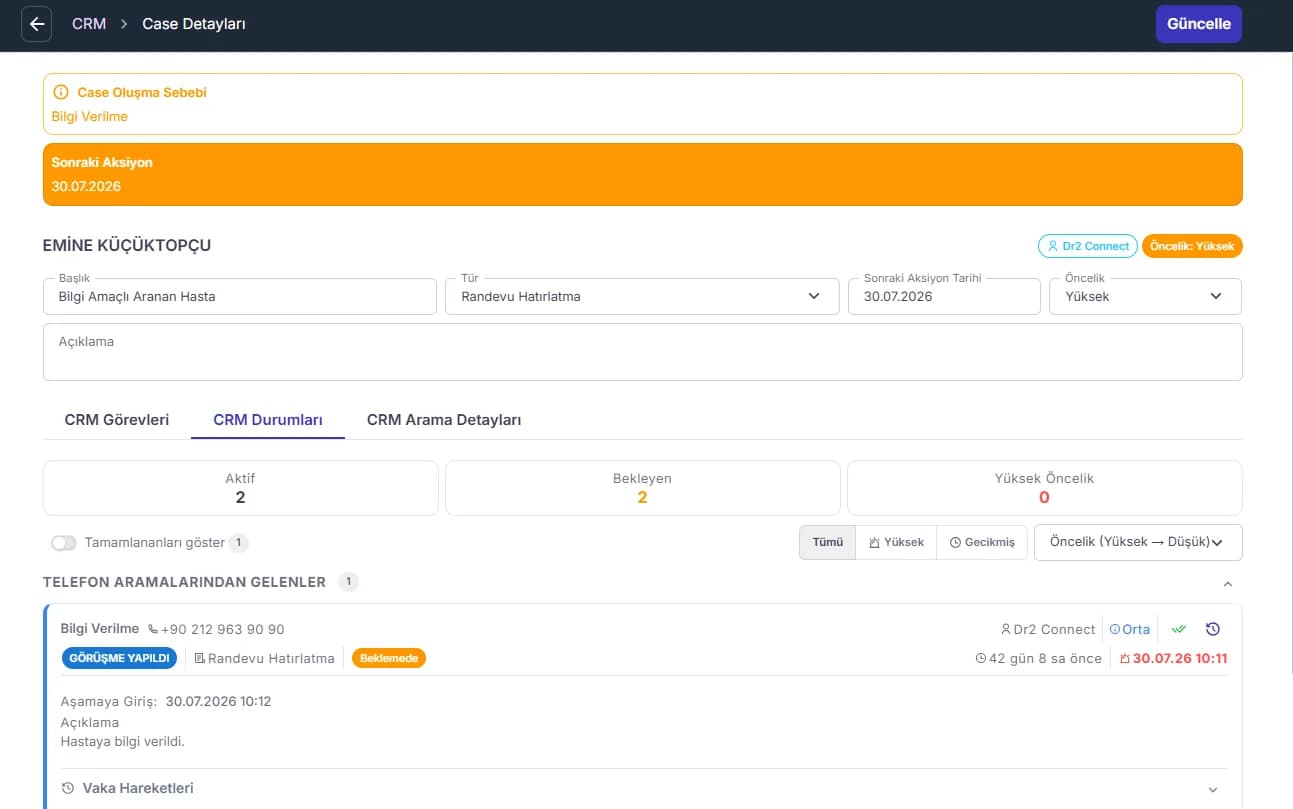The width and height of the screenshot is (1293, 809).
Task: Click the text Hastaya bilgi verildi.
Action: (123, 742)
